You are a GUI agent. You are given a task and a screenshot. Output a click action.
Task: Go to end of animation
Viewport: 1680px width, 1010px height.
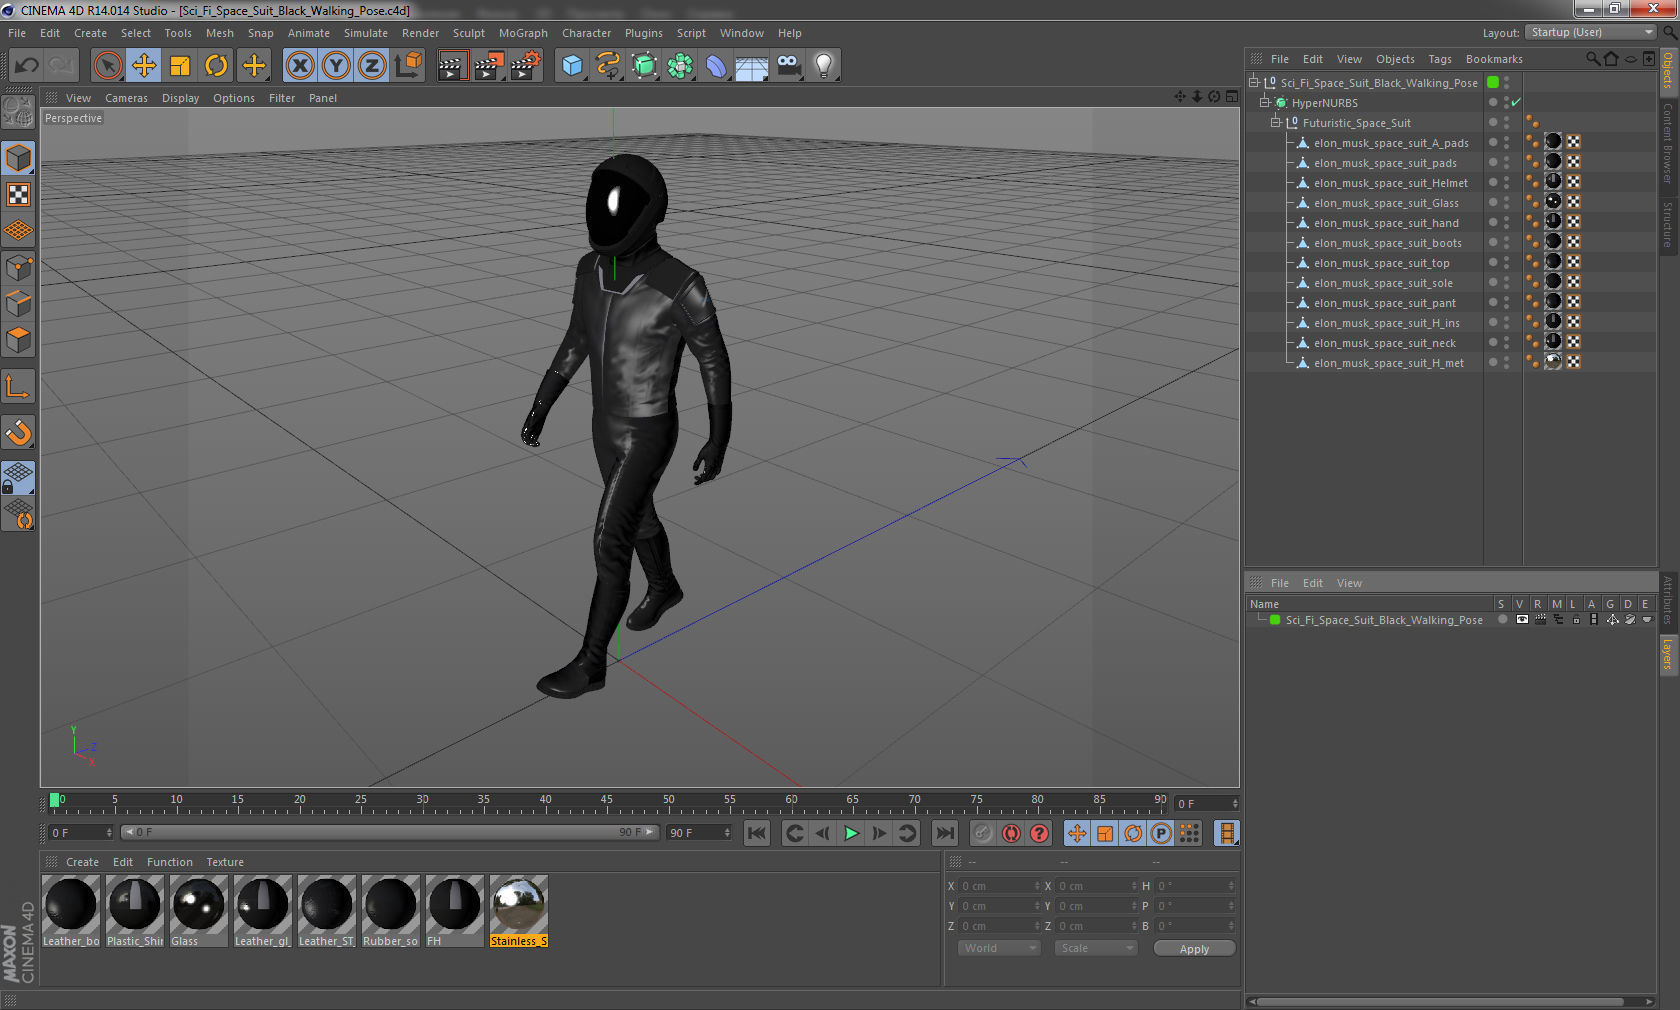click(x=944, y=833)
